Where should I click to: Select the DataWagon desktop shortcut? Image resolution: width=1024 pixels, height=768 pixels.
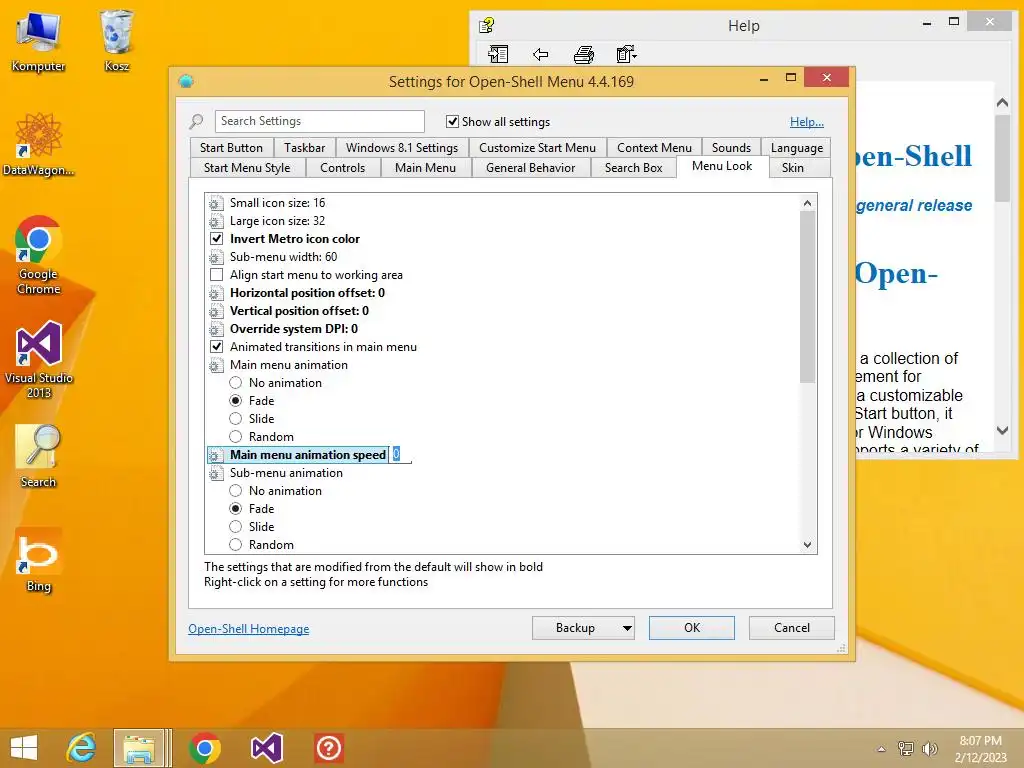tap(38, 144)
